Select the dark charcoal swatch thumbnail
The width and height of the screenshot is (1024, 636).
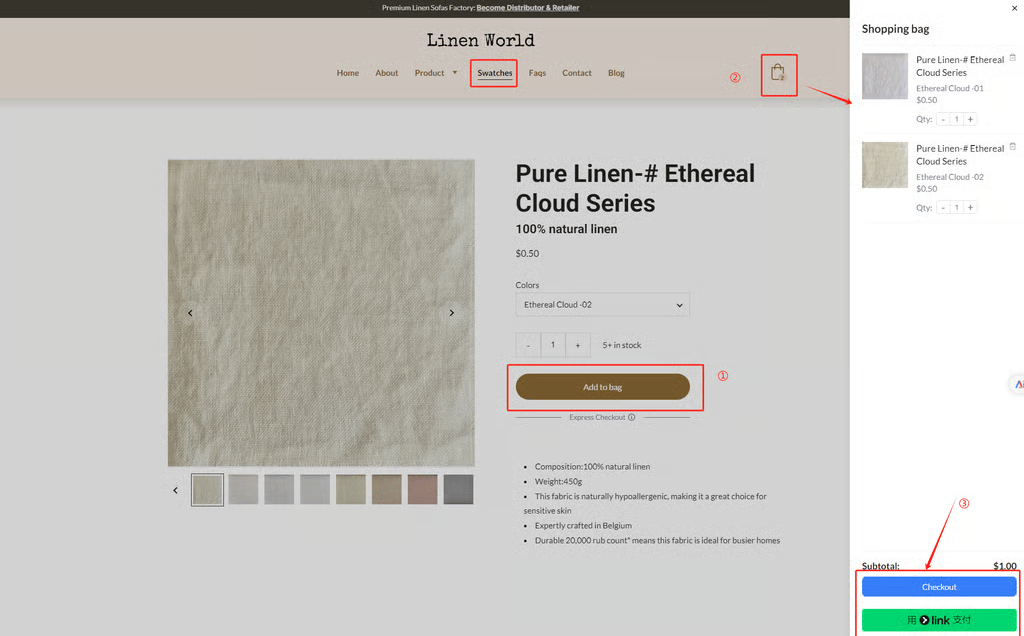click(x=458, y=490)
